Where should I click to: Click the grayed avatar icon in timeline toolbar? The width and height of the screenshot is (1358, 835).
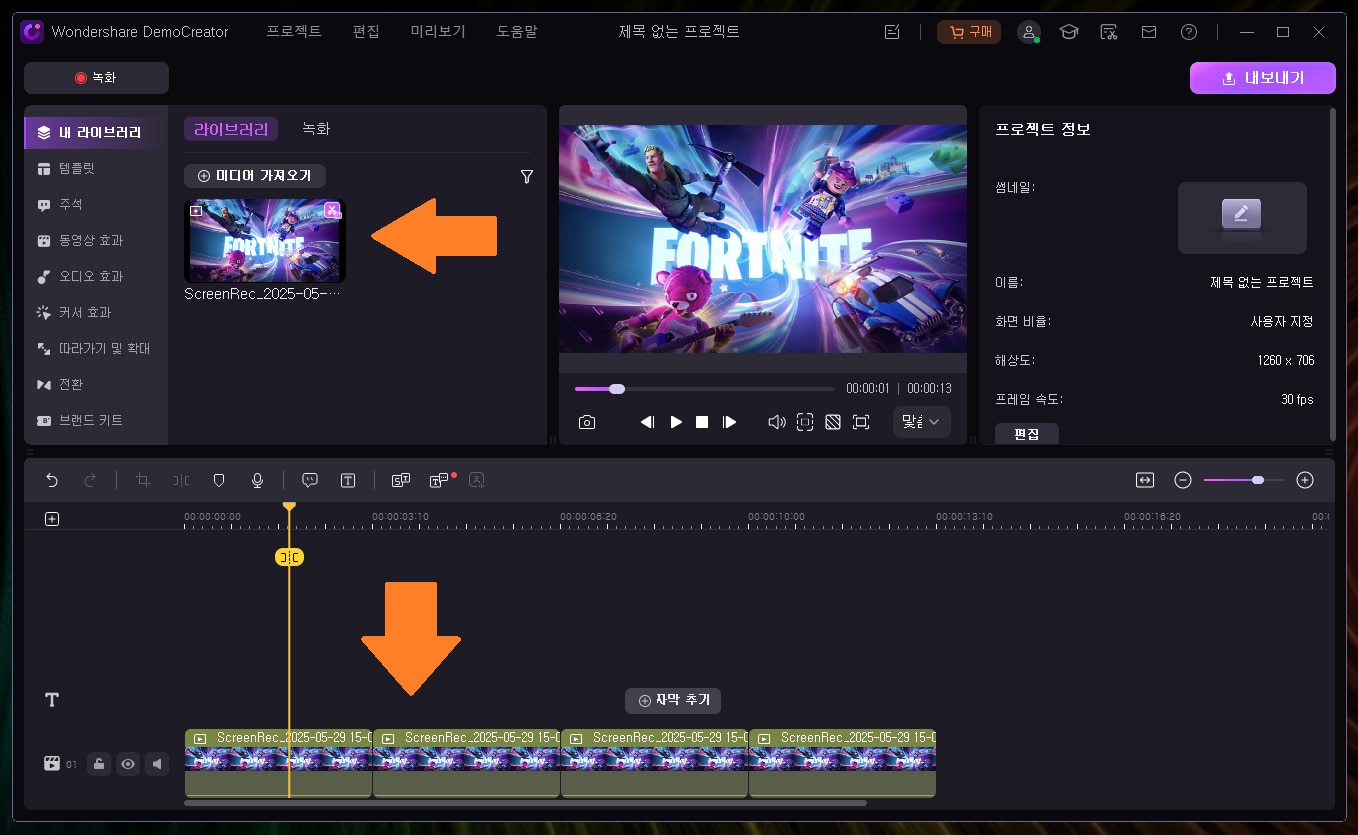click(477, 480)
